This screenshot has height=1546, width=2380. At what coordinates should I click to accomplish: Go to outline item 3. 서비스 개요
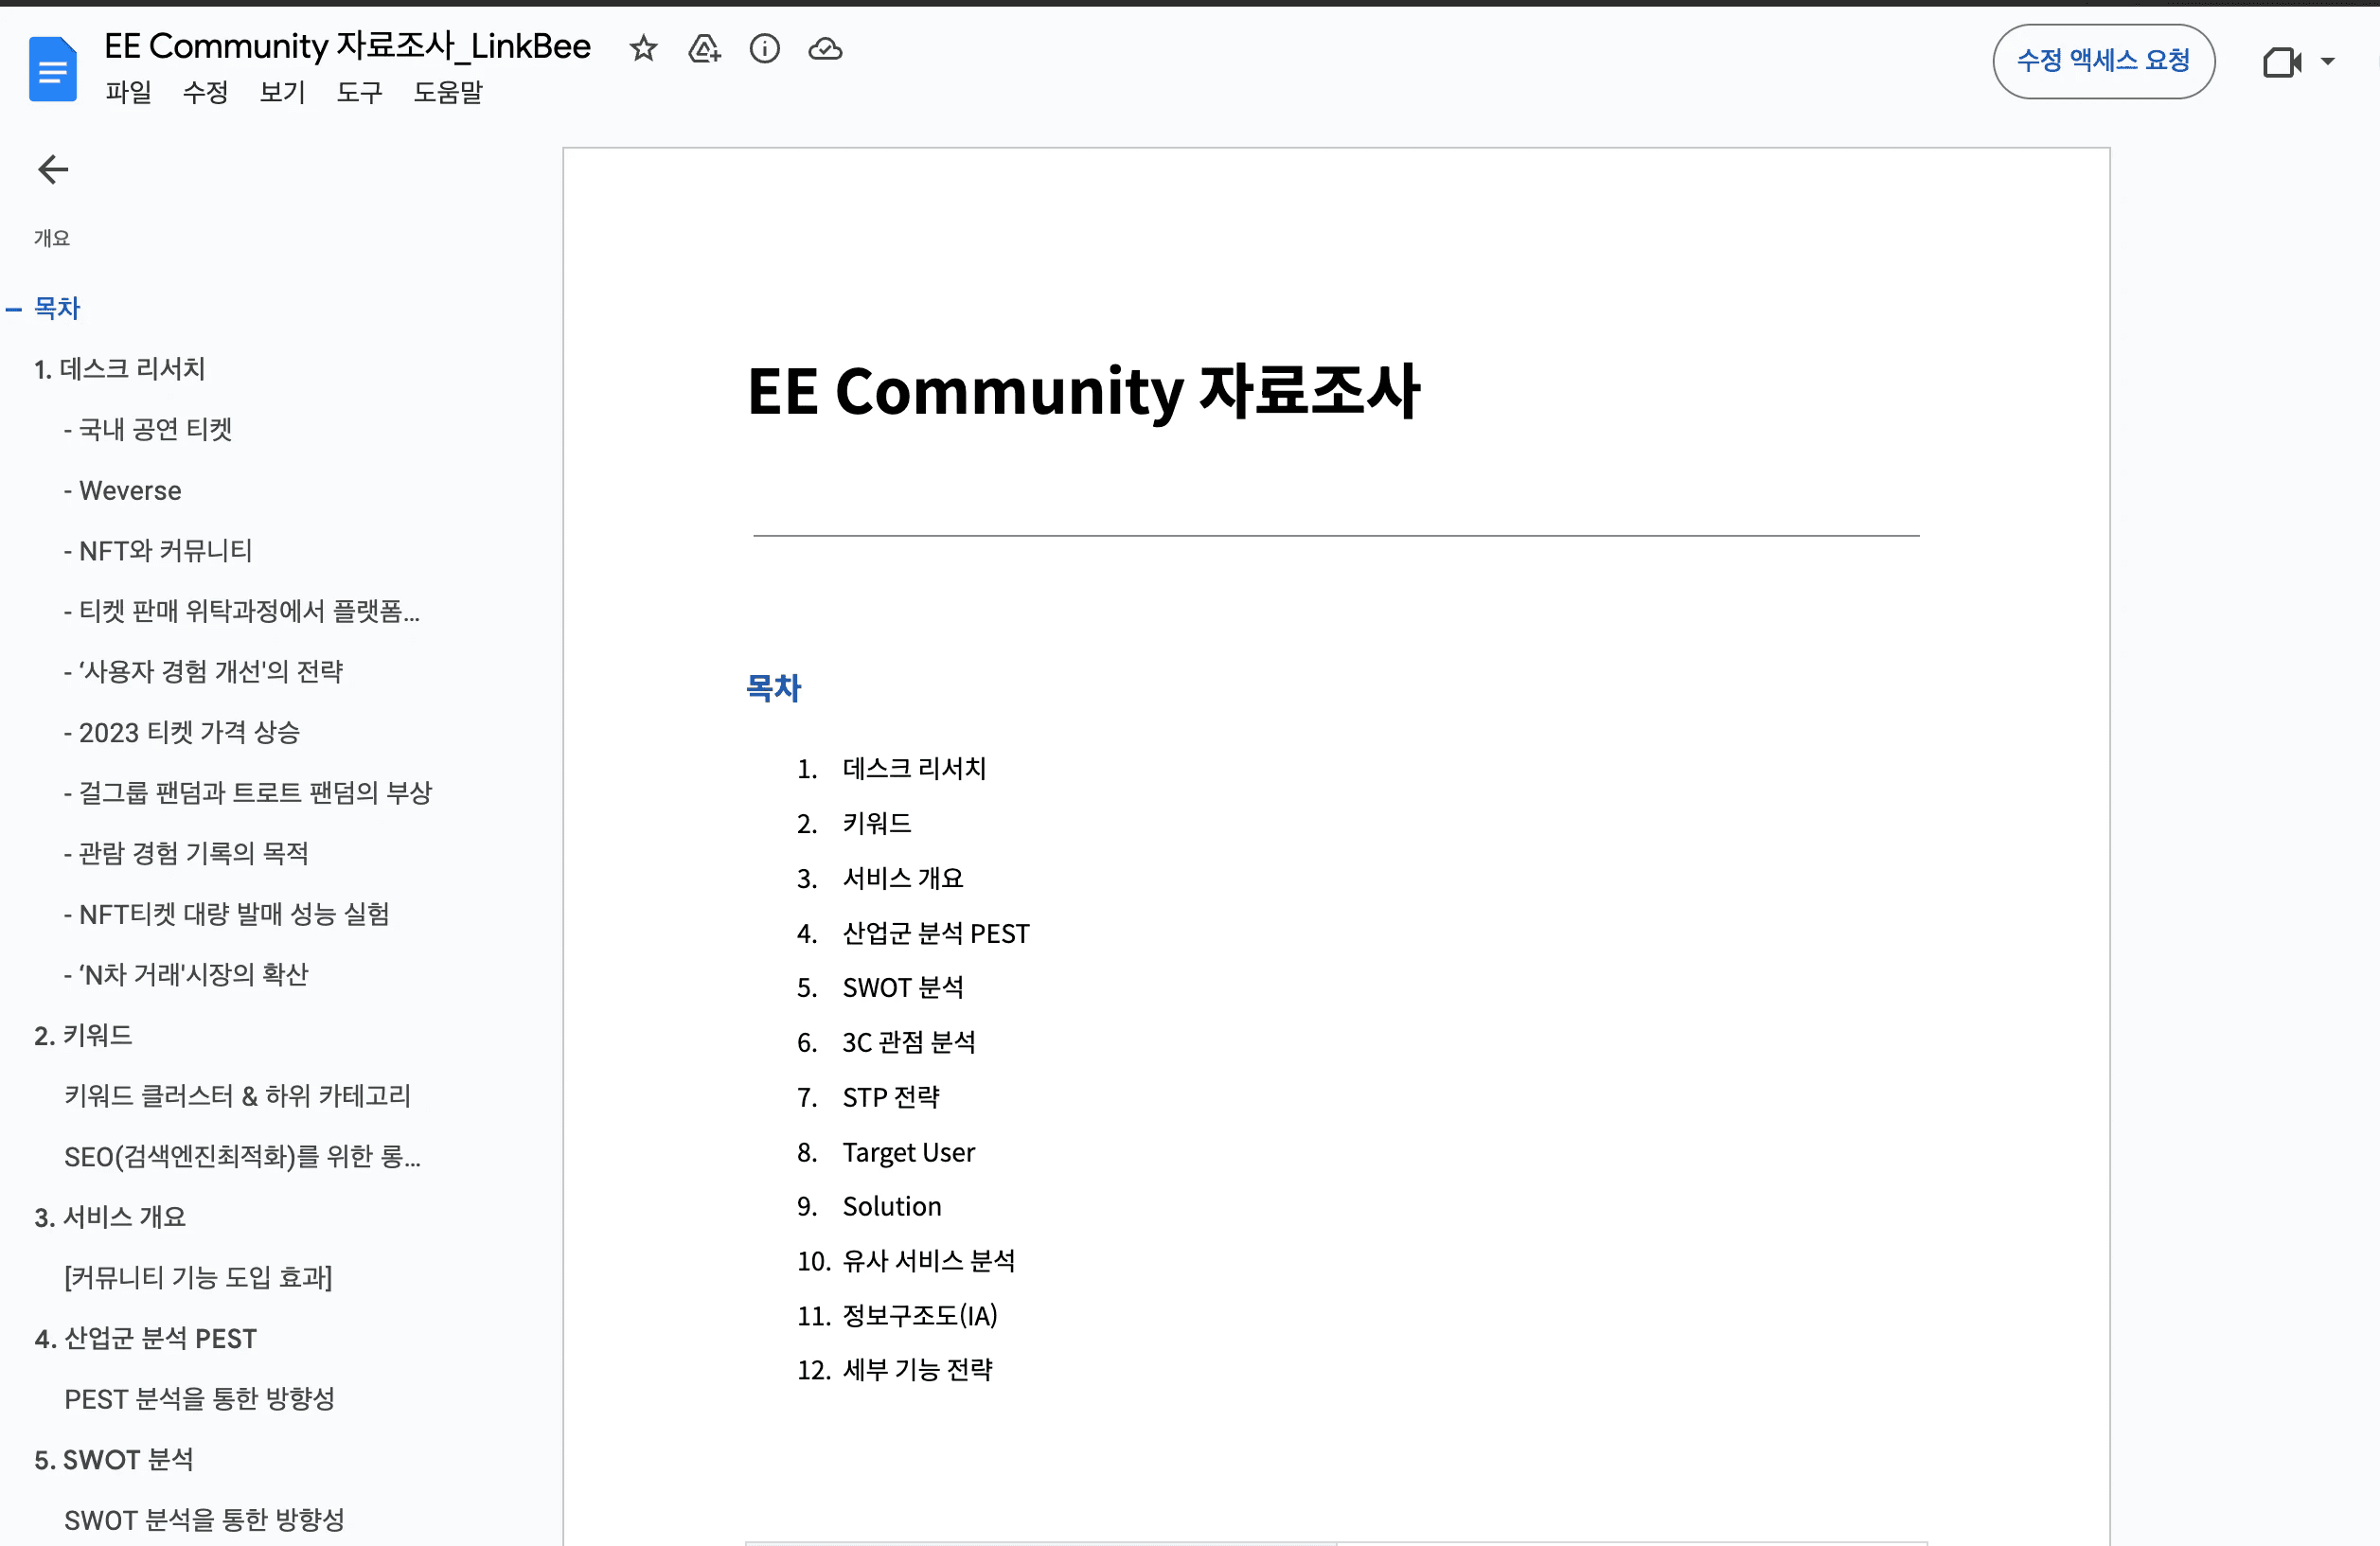[x=110, y=1217]
